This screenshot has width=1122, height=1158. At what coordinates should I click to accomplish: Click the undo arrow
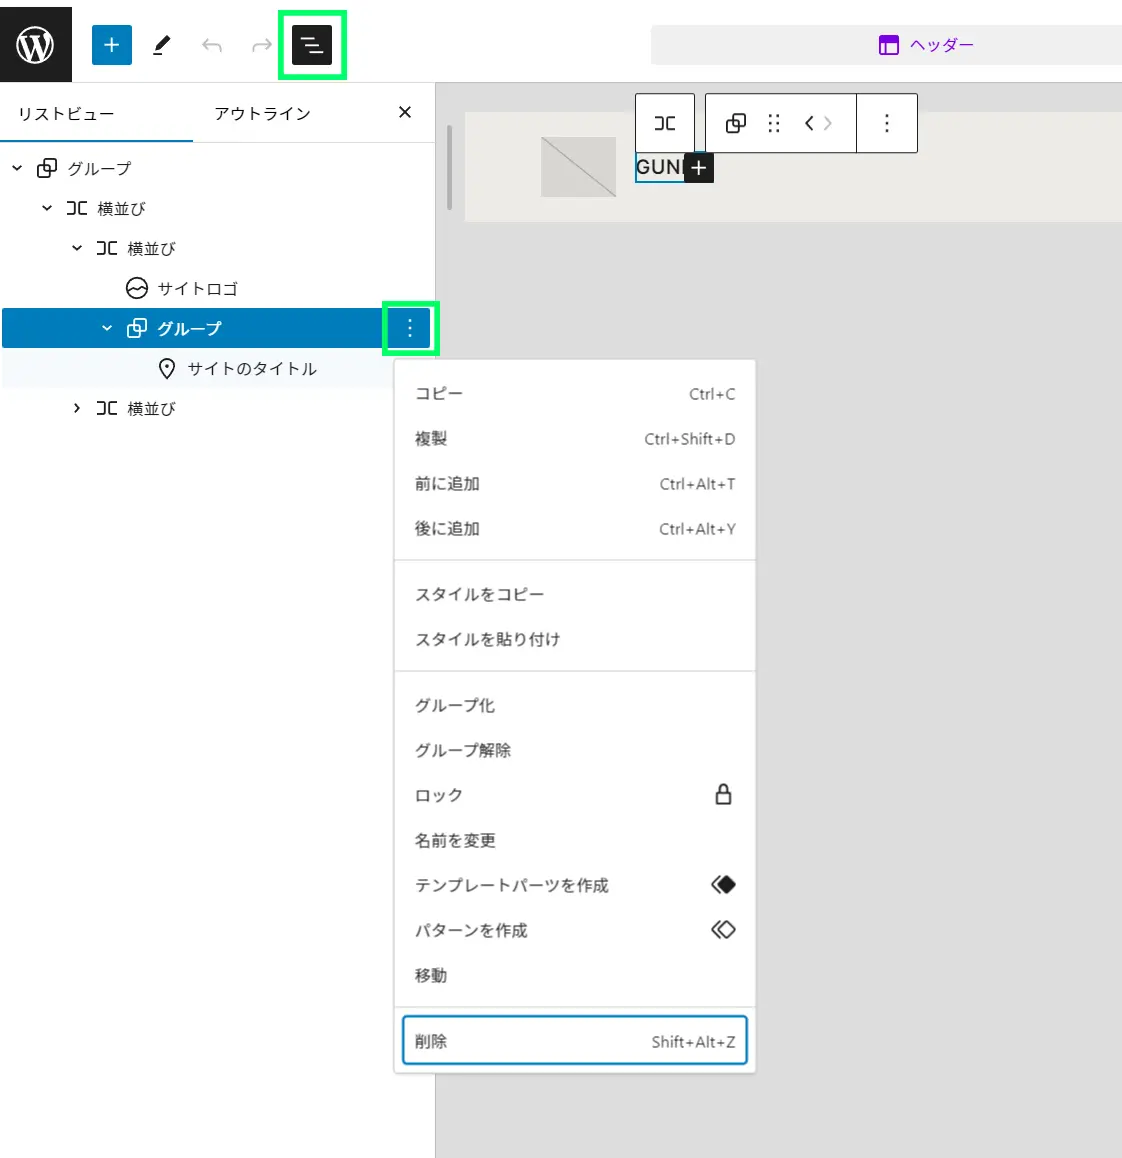[211, 45]
